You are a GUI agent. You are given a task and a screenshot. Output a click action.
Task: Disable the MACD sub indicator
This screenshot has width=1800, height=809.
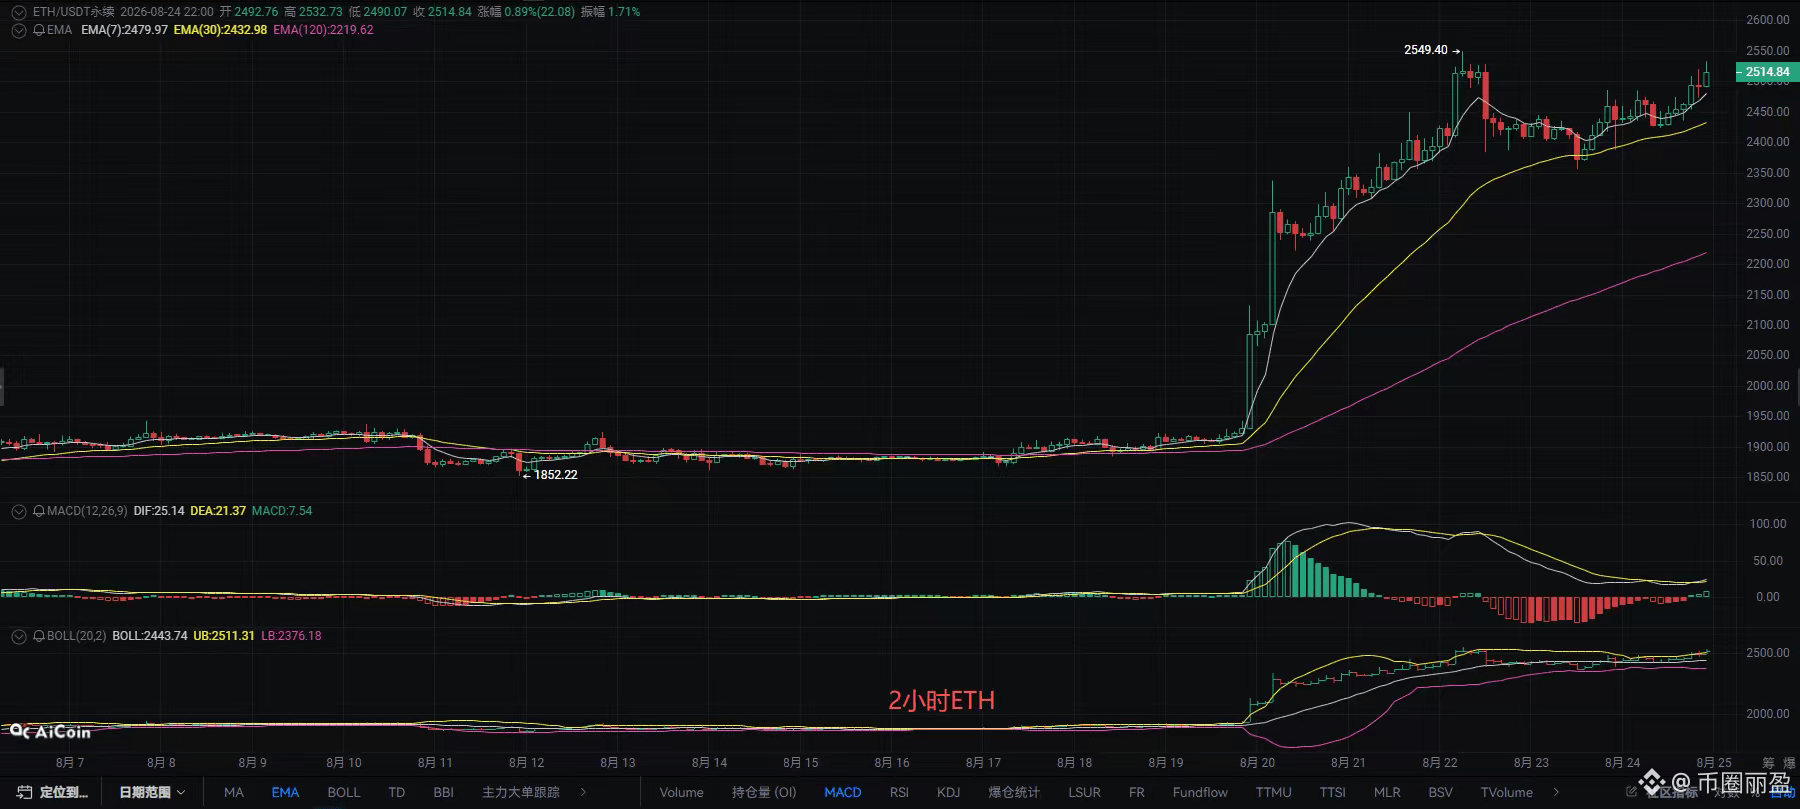point(843,792)
